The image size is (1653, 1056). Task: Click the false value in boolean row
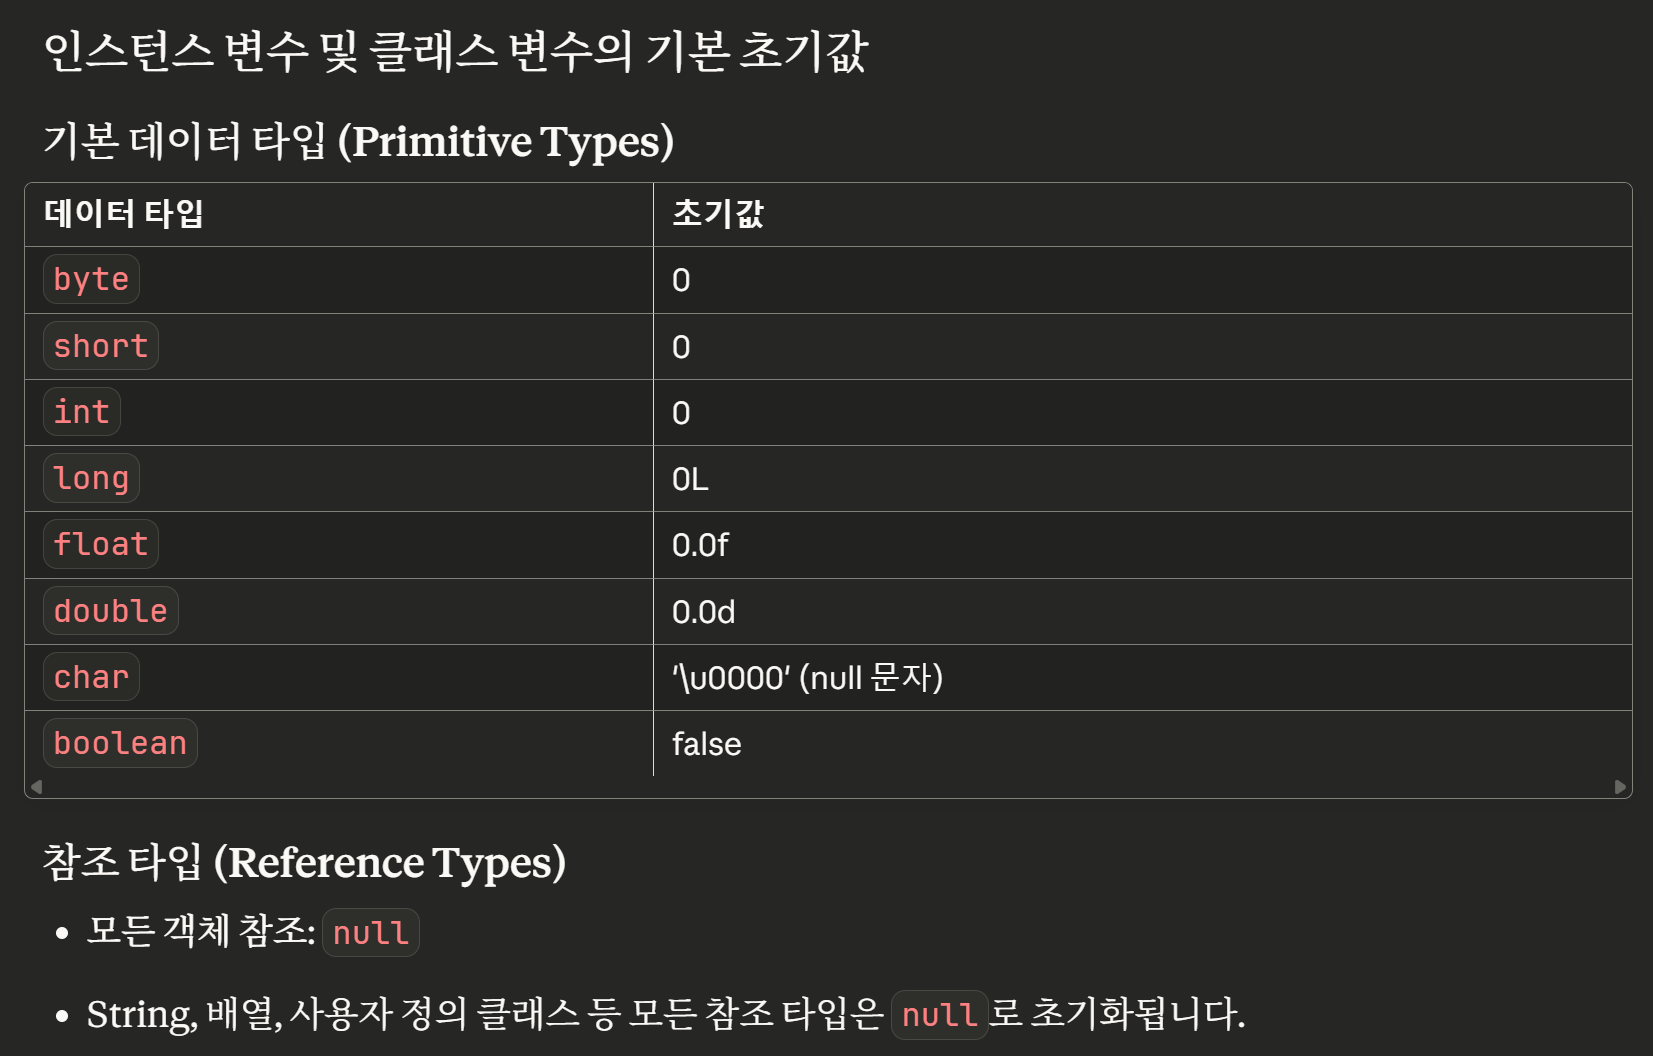click(x=706, y=745)
